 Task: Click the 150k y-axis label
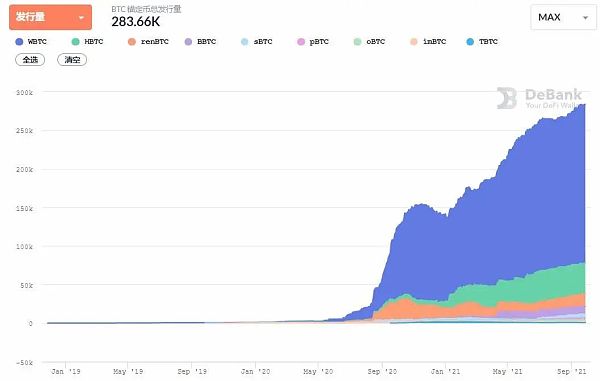pos(24,208)
